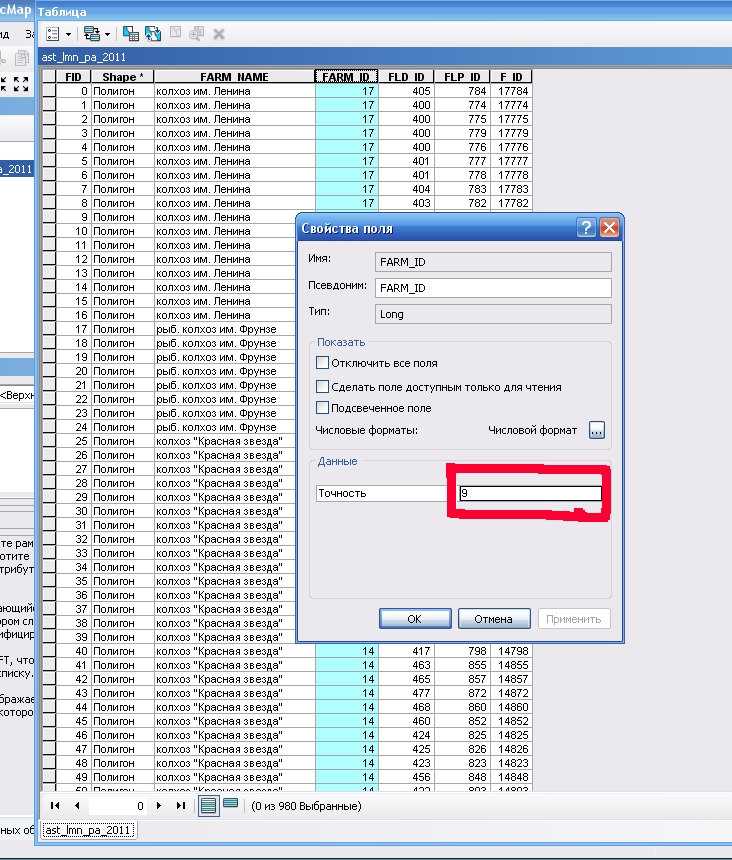
Task: Expand Related Tables dropdown arrow
Action: 107,33
